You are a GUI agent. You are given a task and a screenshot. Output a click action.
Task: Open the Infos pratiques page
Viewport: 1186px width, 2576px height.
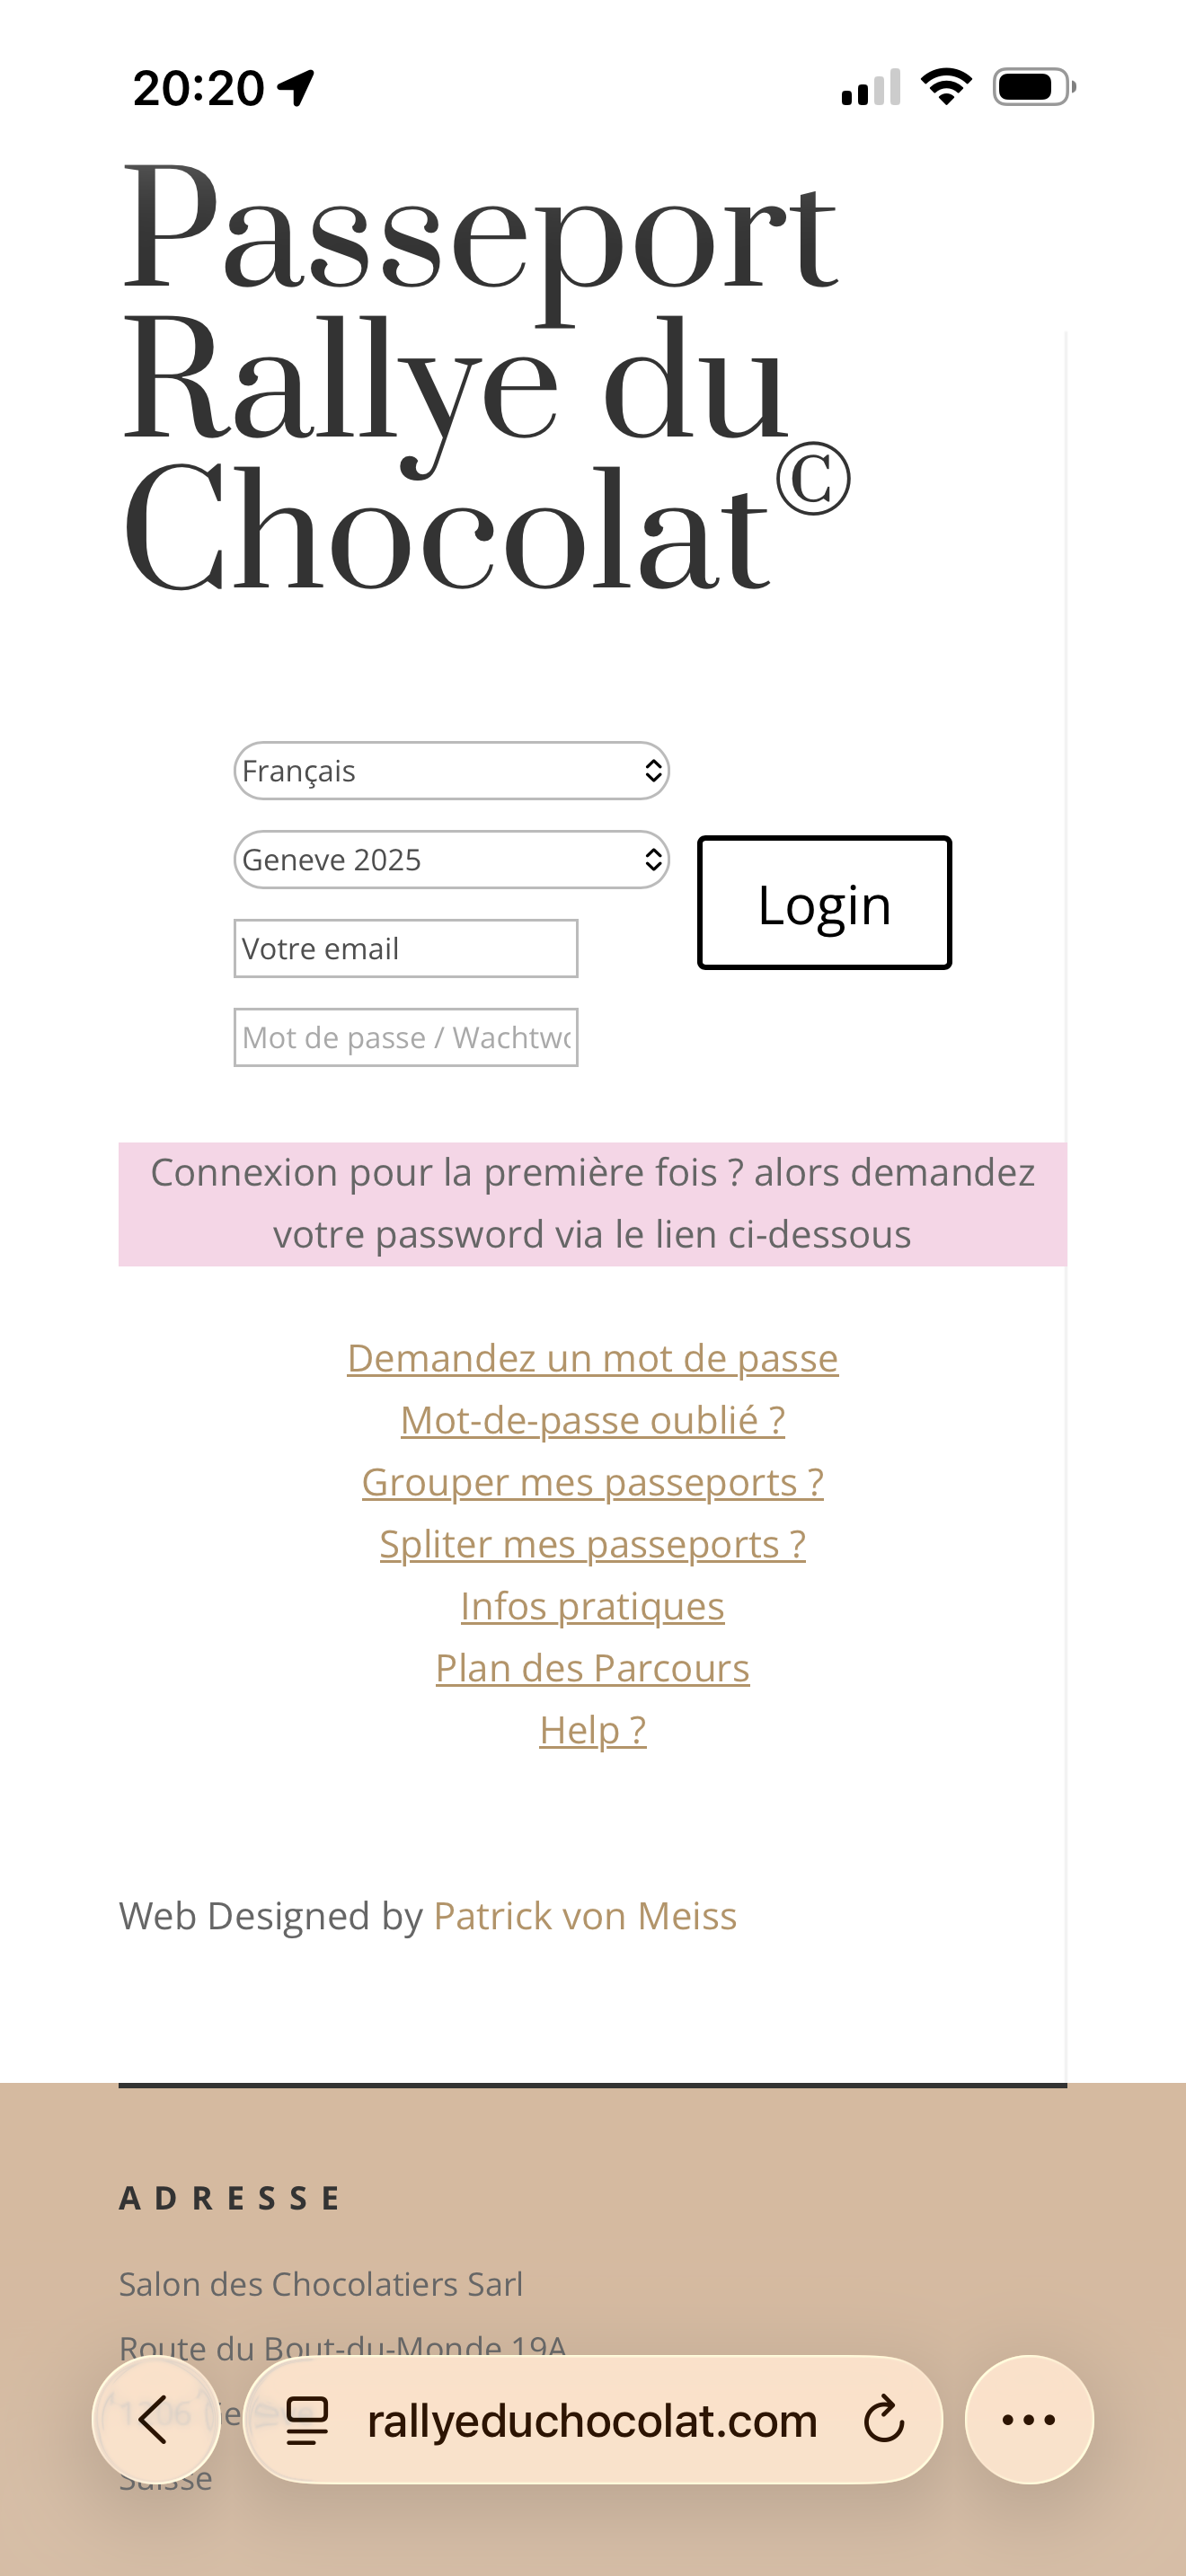coord(592,1605)
